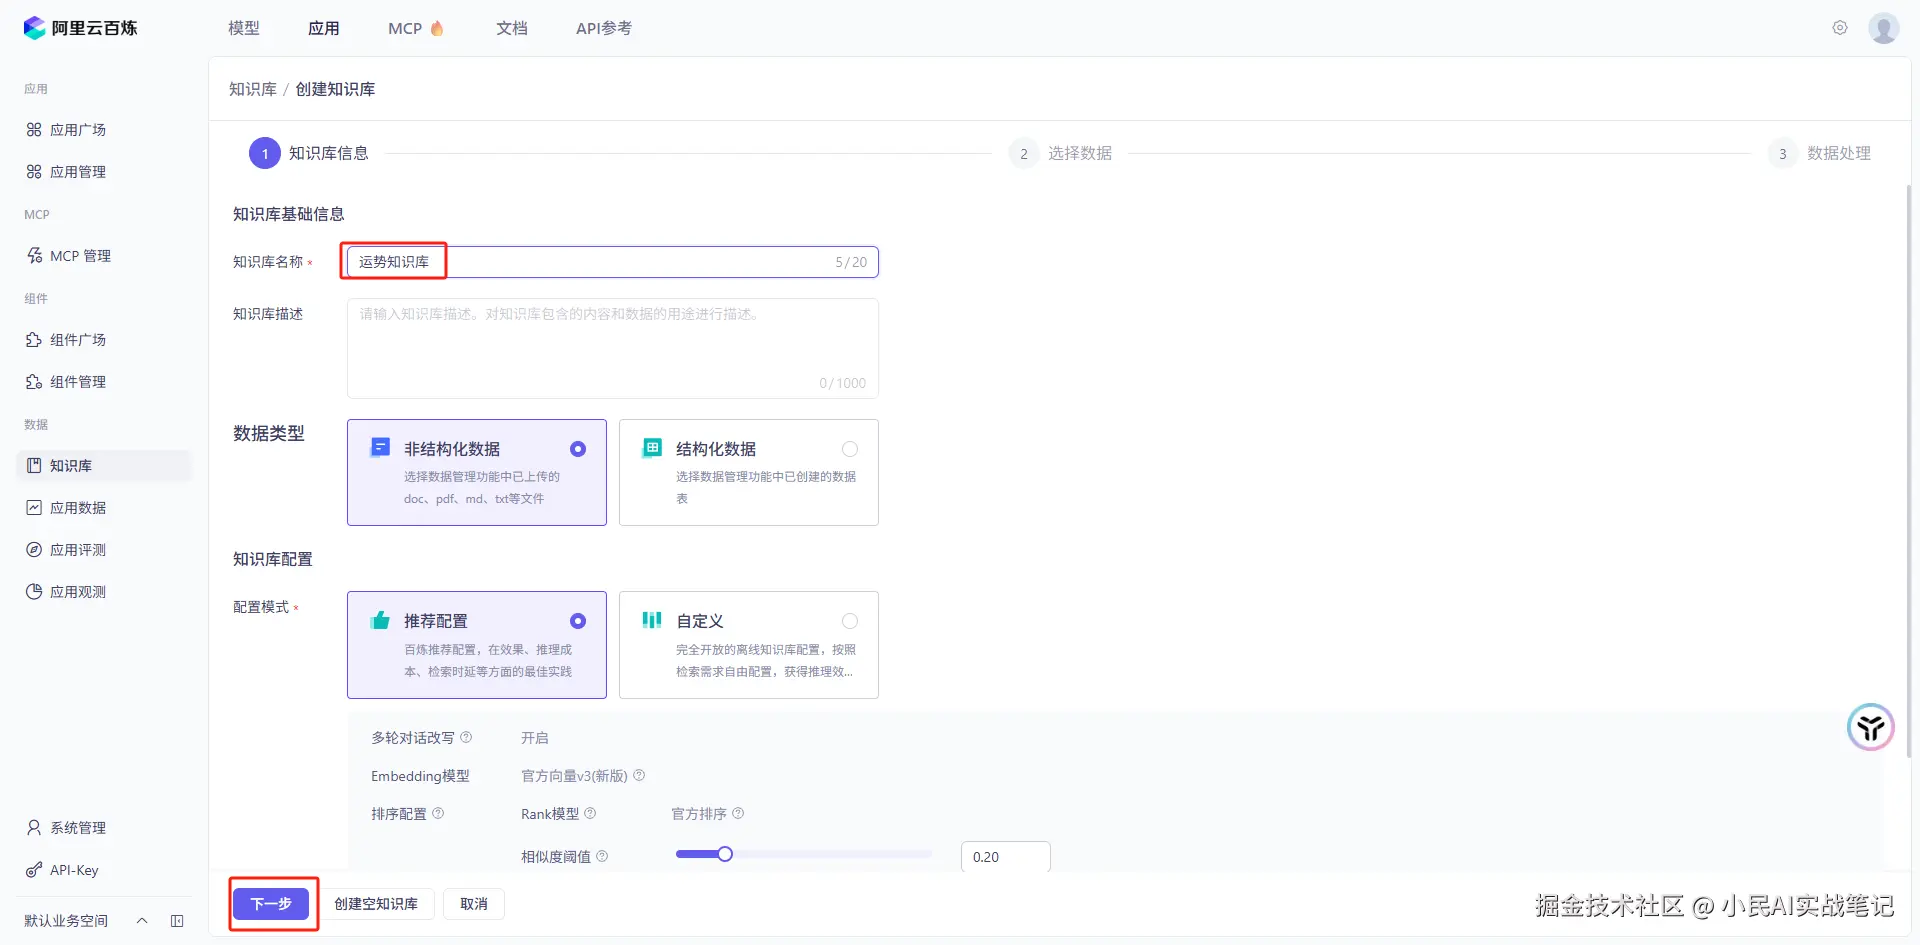
Task: Click the 推荐配置 thumbs-up icon
Action: 380,620
